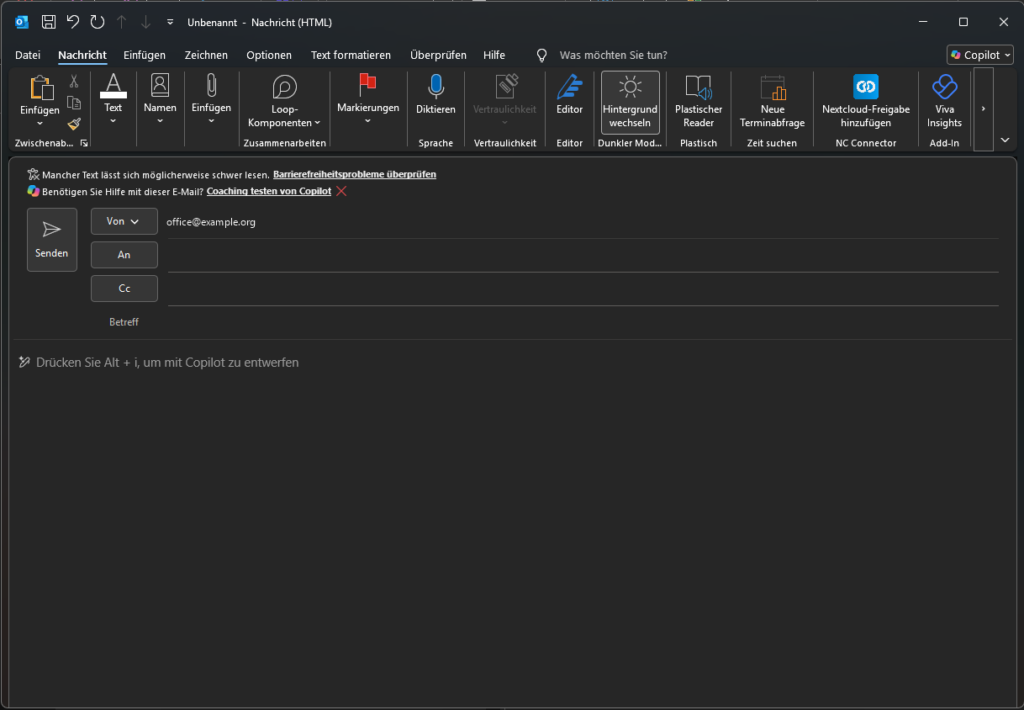Activate the format painter brush
The image size is (1024, 710).
[74, 123]
